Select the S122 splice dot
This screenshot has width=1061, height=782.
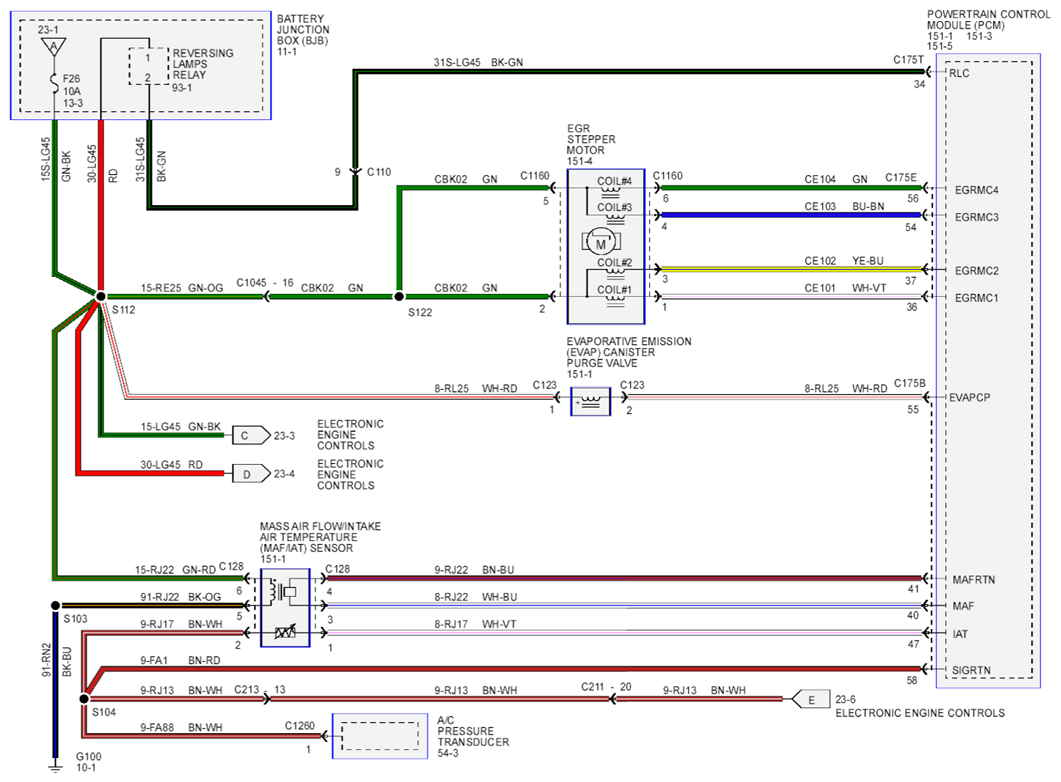tap(399, 296)
